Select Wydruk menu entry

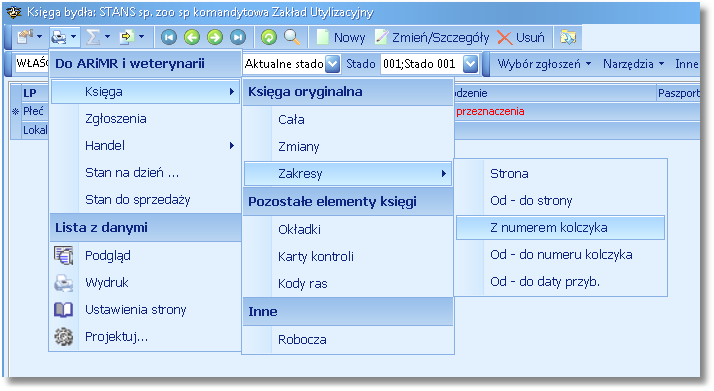pyautogui.click(x=145, y=283)
